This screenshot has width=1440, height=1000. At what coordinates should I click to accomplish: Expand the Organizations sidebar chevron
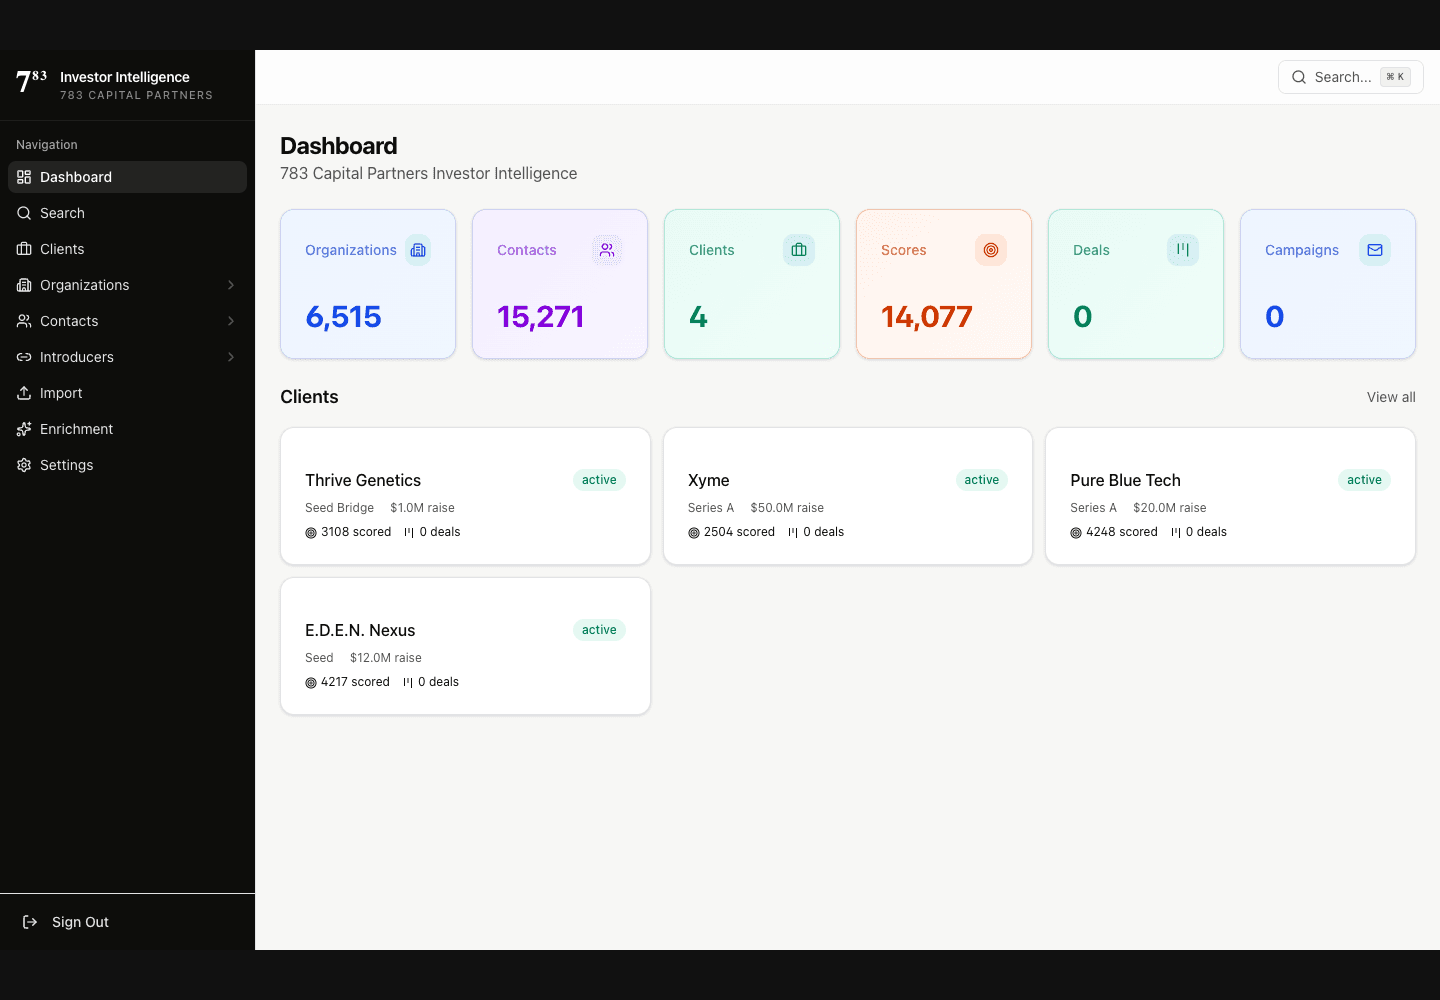tap(231, 285)
